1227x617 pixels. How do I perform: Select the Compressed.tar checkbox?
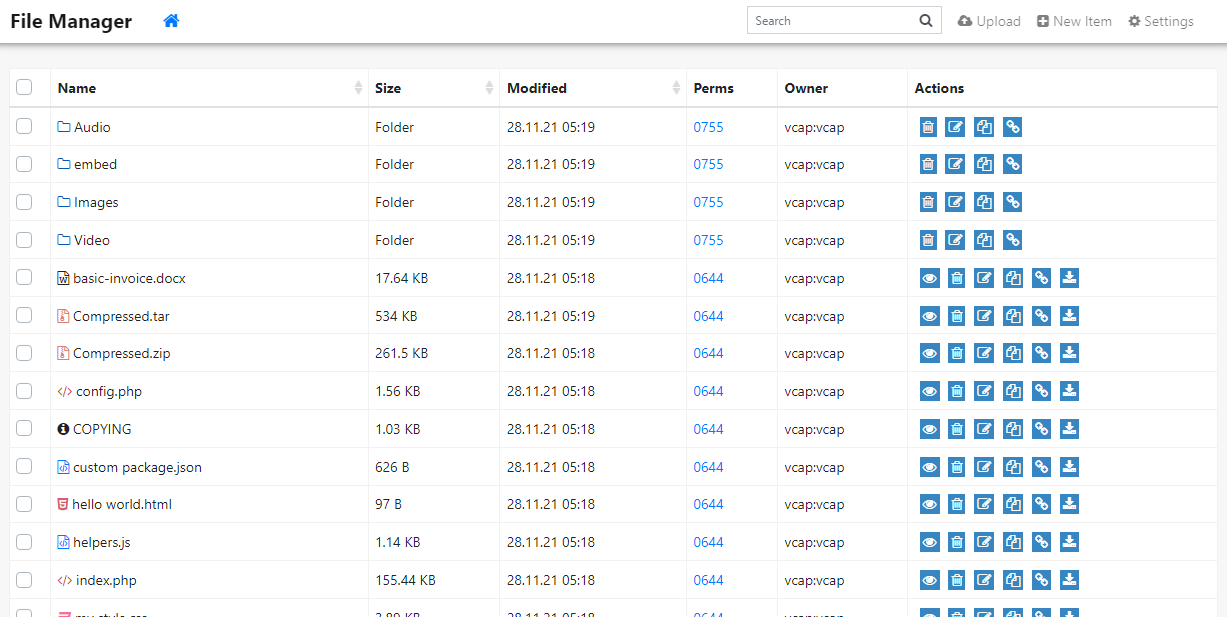(x=24, y=315)
